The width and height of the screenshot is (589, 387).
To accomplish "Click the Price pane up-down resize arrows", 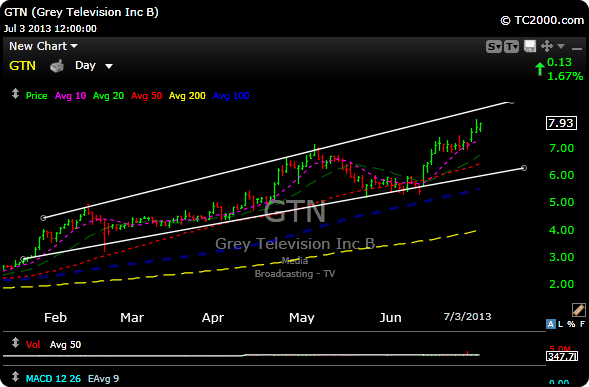I will click(15, 94).
